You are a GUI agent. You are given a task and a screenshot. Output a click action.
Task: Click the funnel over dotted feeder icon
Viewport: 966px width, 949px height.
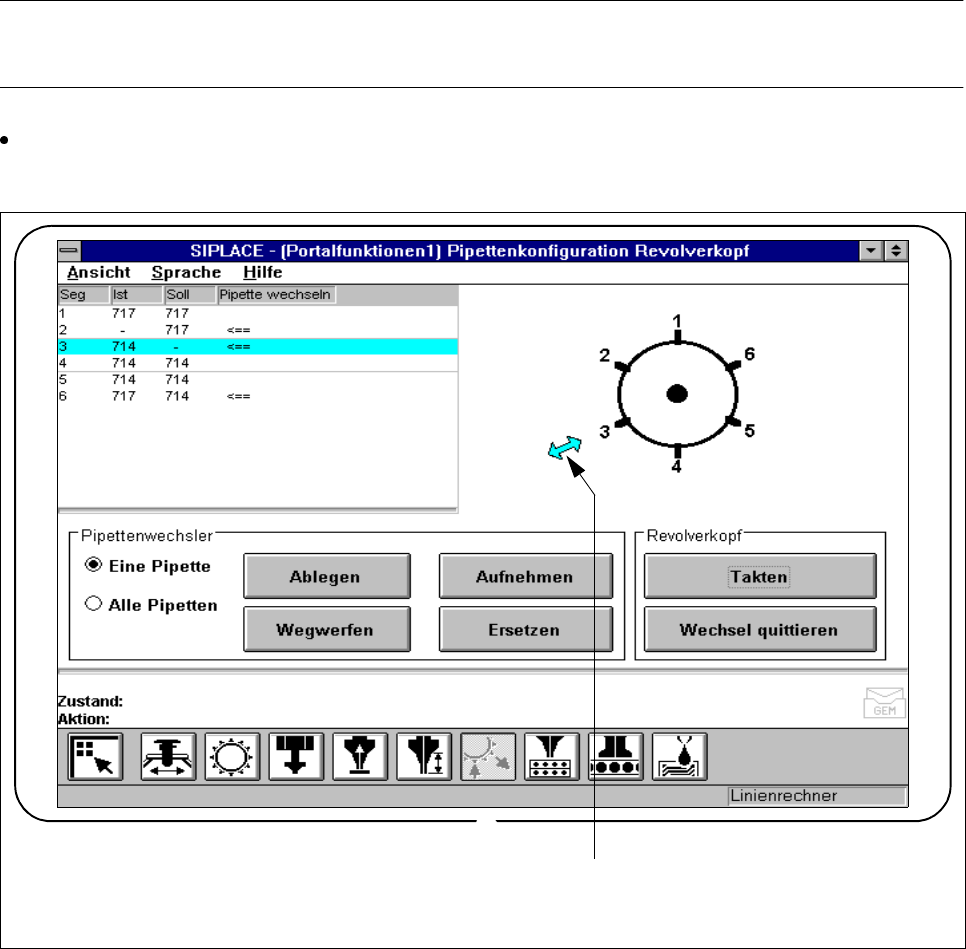[x=552, y=757]
